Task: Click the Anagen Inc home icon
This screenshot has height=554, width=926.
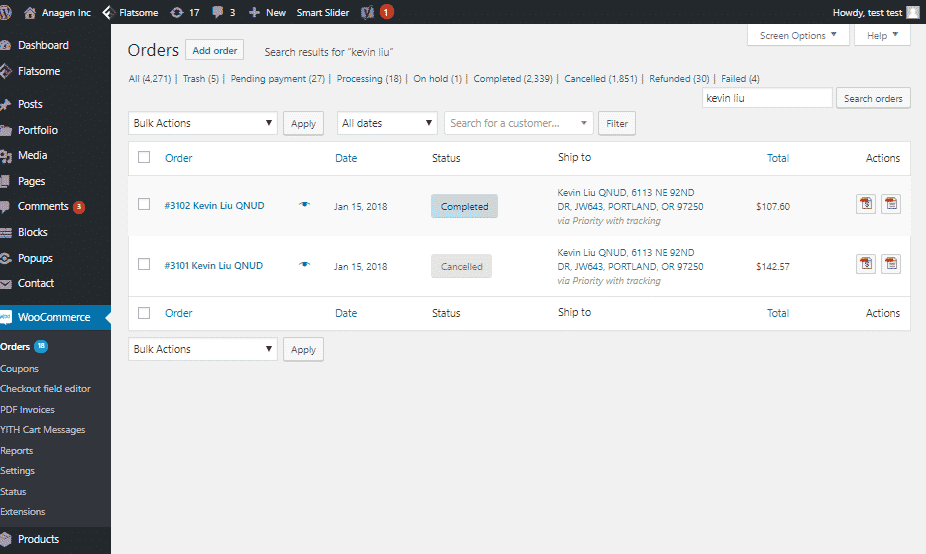Action: click(30, 12)
